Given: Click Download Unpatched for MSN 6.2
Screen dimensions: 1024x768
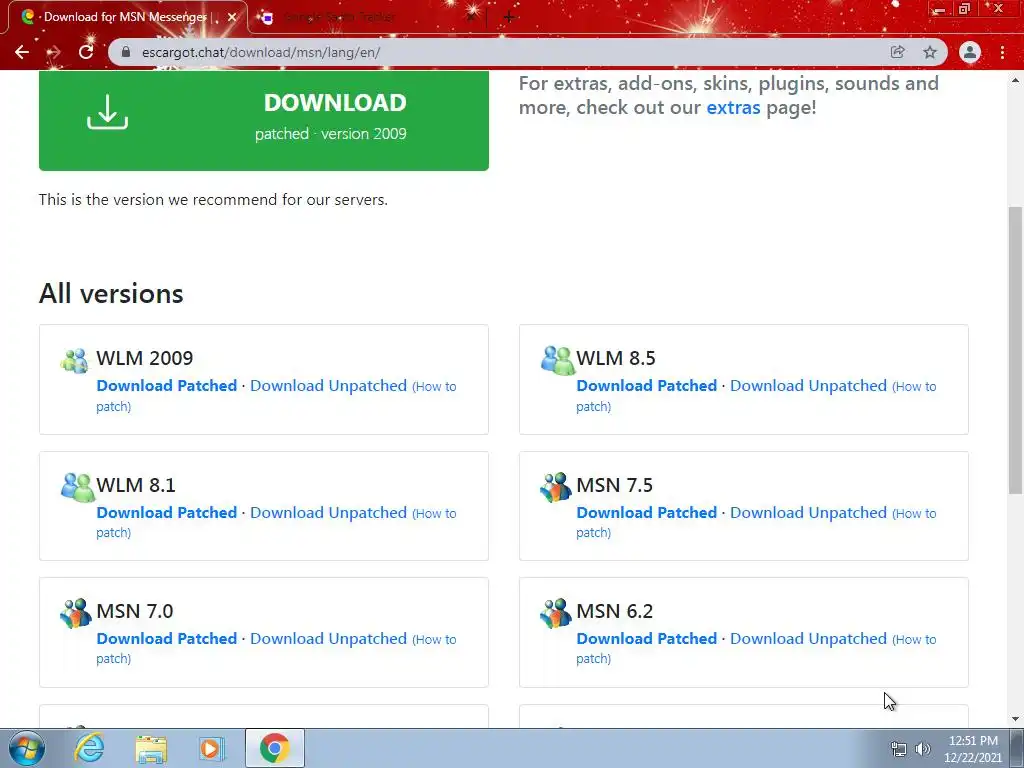Looking at the screenshot, I should pos(808,639).
